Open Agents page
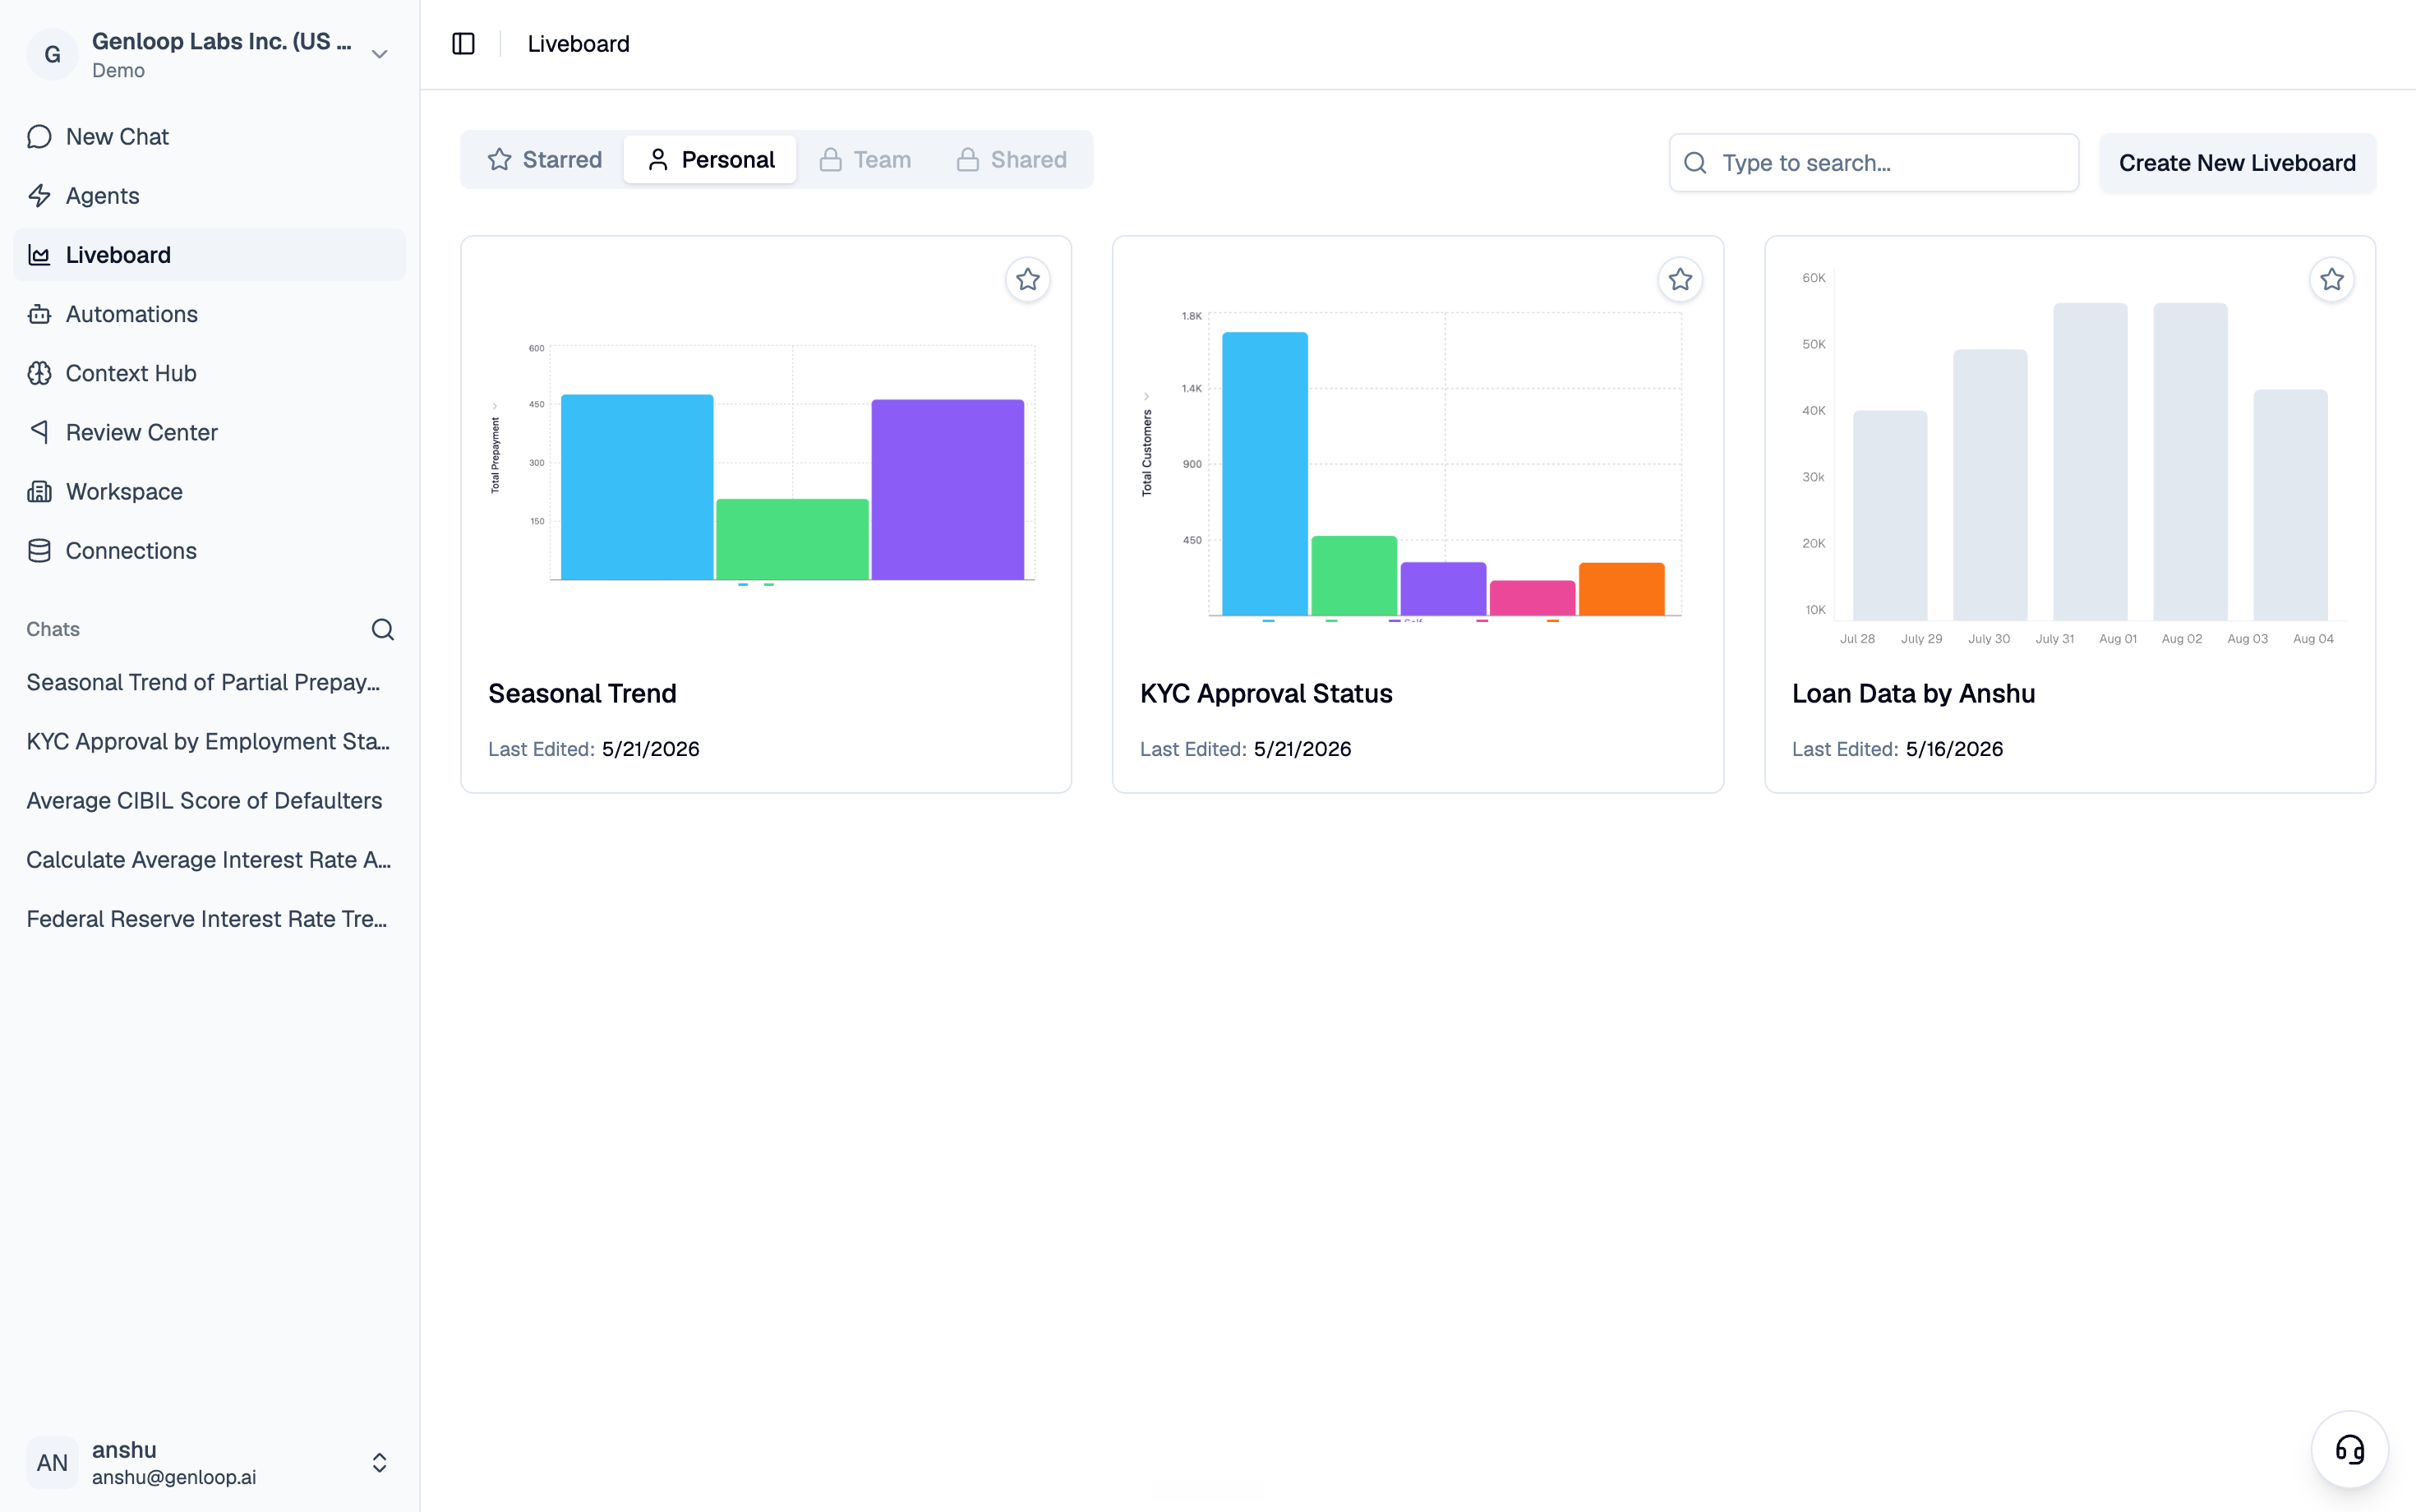The height and width of the screenshot is (1512, 2416). [x=209, y=196]
